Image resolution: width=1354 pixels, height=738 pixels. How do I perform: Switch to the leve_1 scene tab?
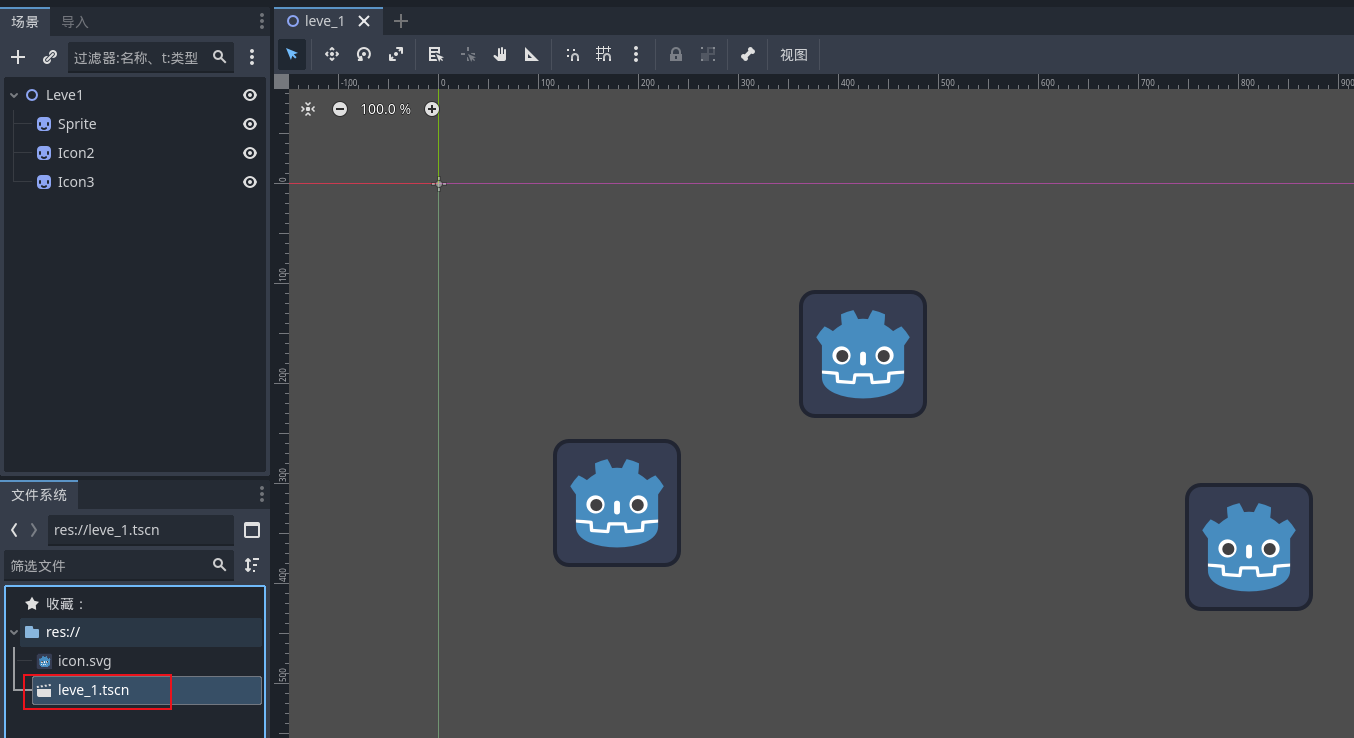pyautogui.click(x=325, y=21)
